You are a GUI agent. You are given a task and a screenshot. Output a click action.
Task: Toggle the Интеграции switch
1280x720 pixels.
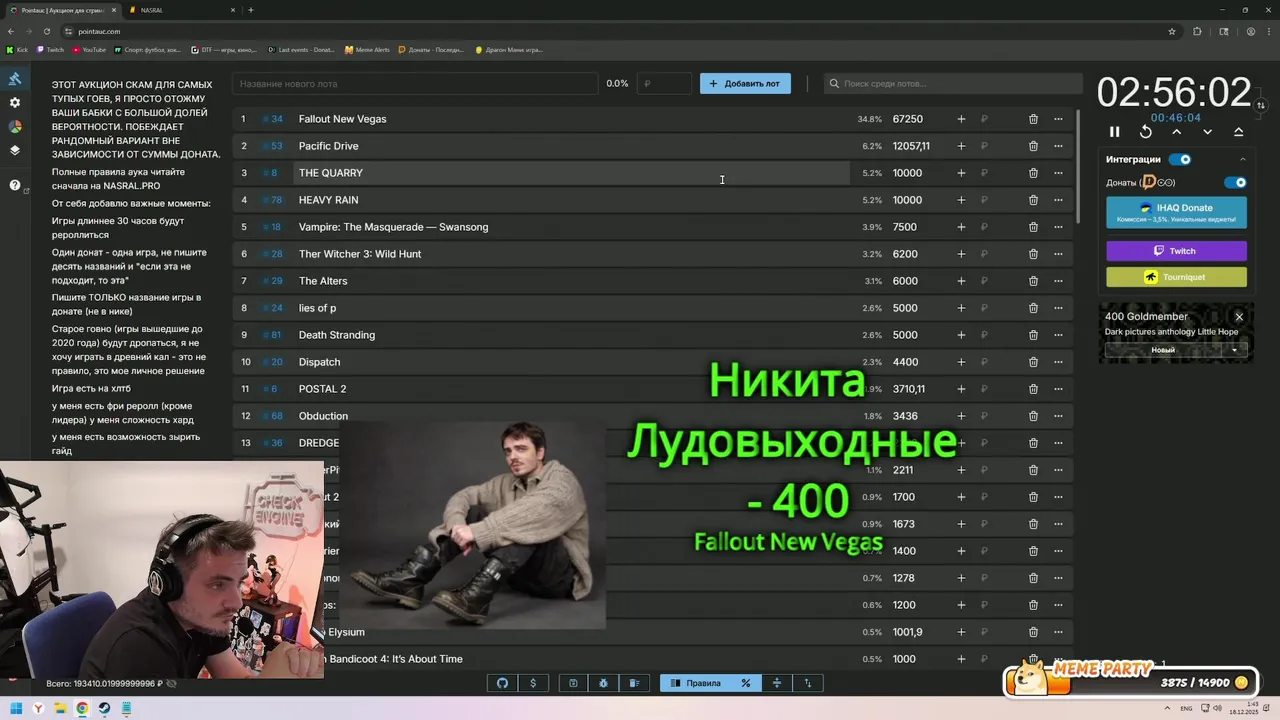tap(1180, 159)
